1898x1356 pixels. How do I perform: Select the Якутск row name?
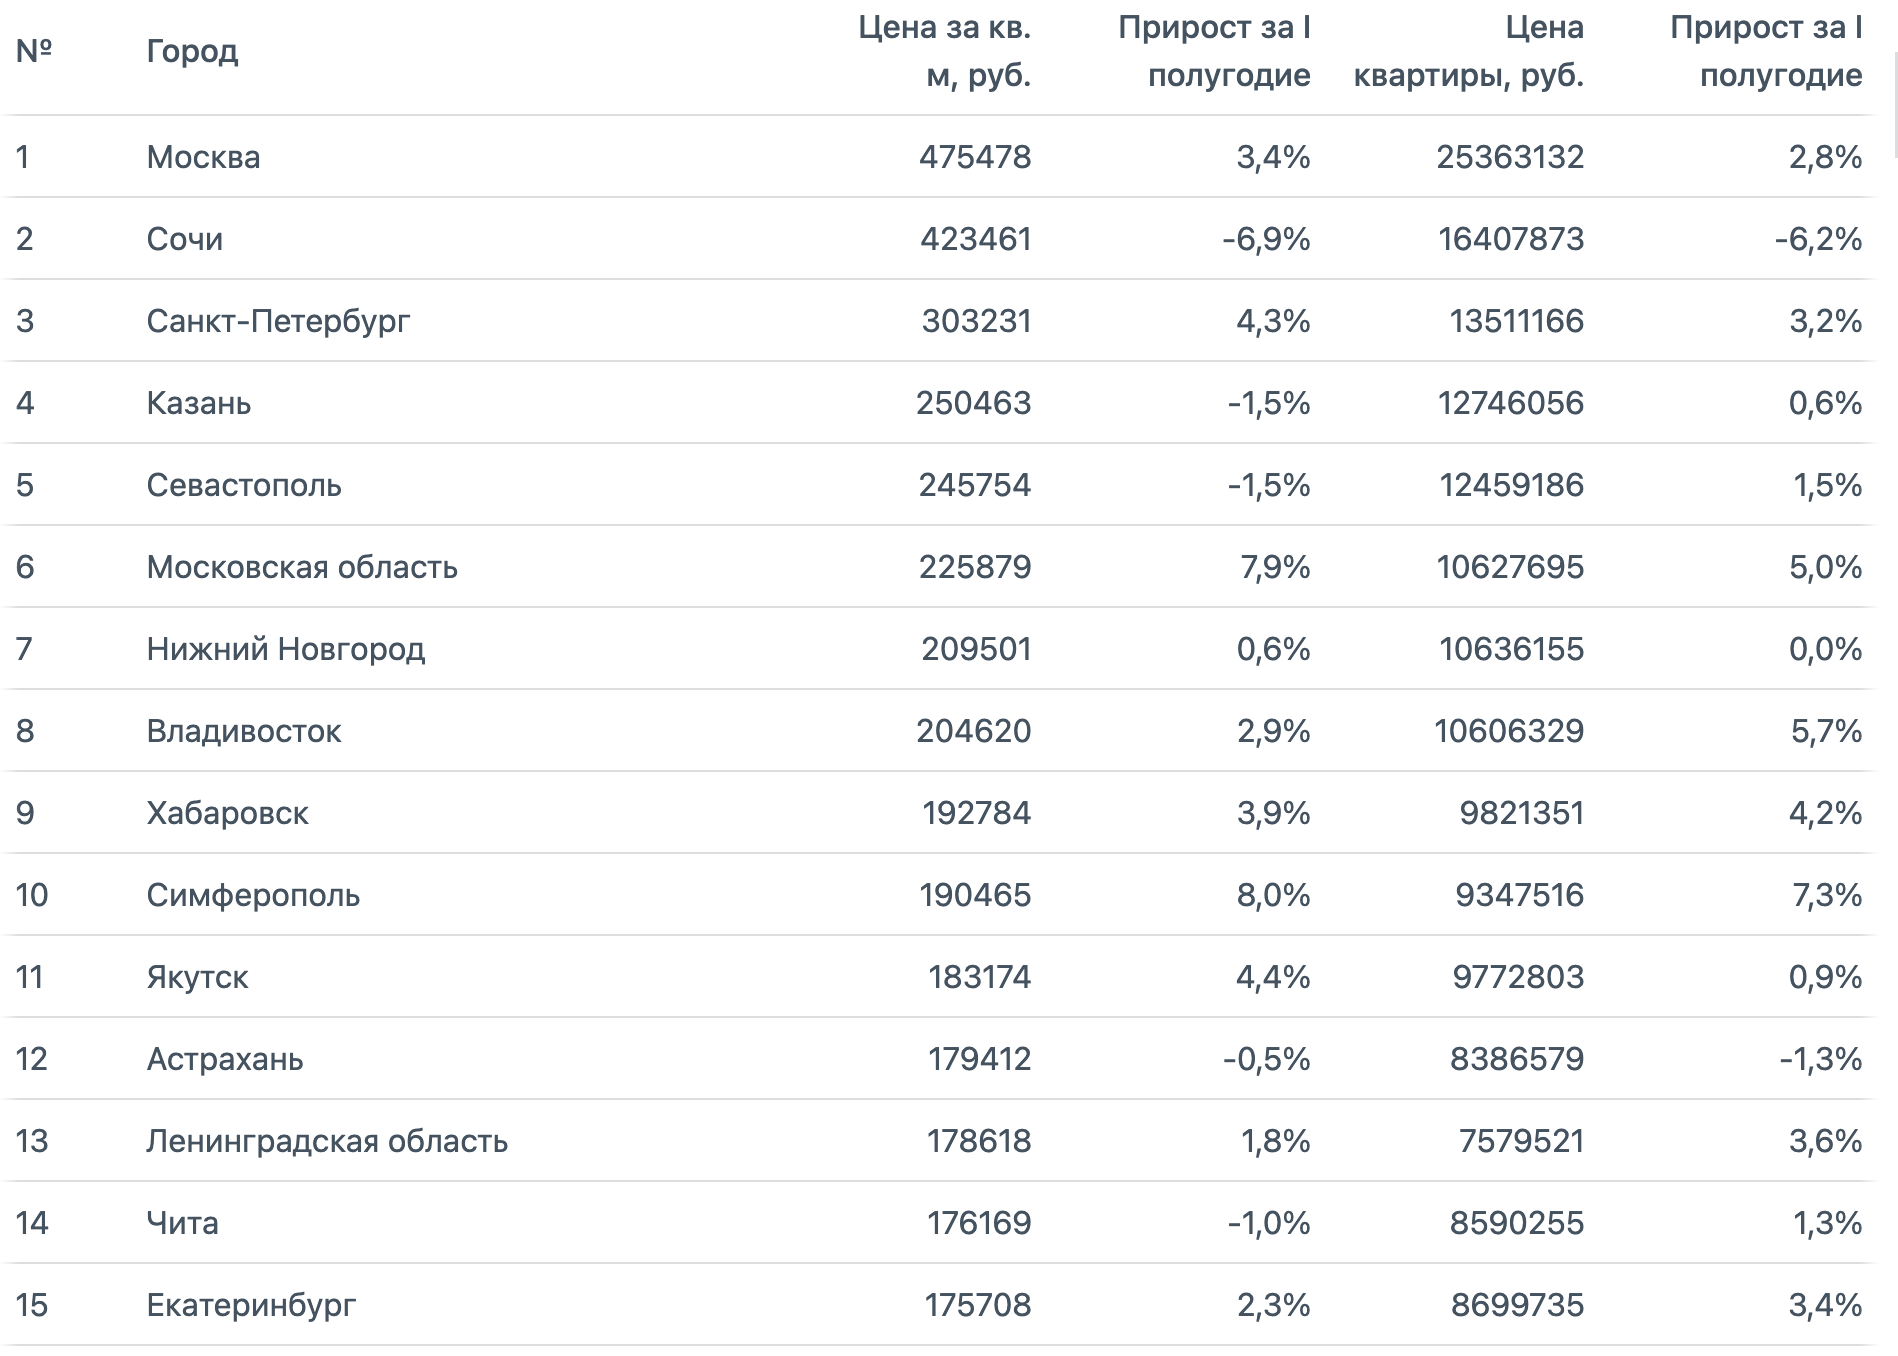click(x=197, y=977)
